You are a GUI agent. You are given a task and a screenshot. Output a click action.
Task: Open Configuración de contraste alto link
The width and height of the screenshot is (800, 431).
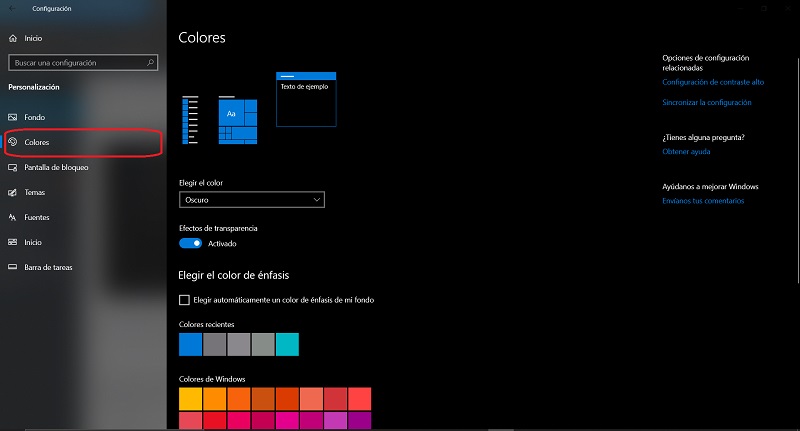(x=713, y=82)
